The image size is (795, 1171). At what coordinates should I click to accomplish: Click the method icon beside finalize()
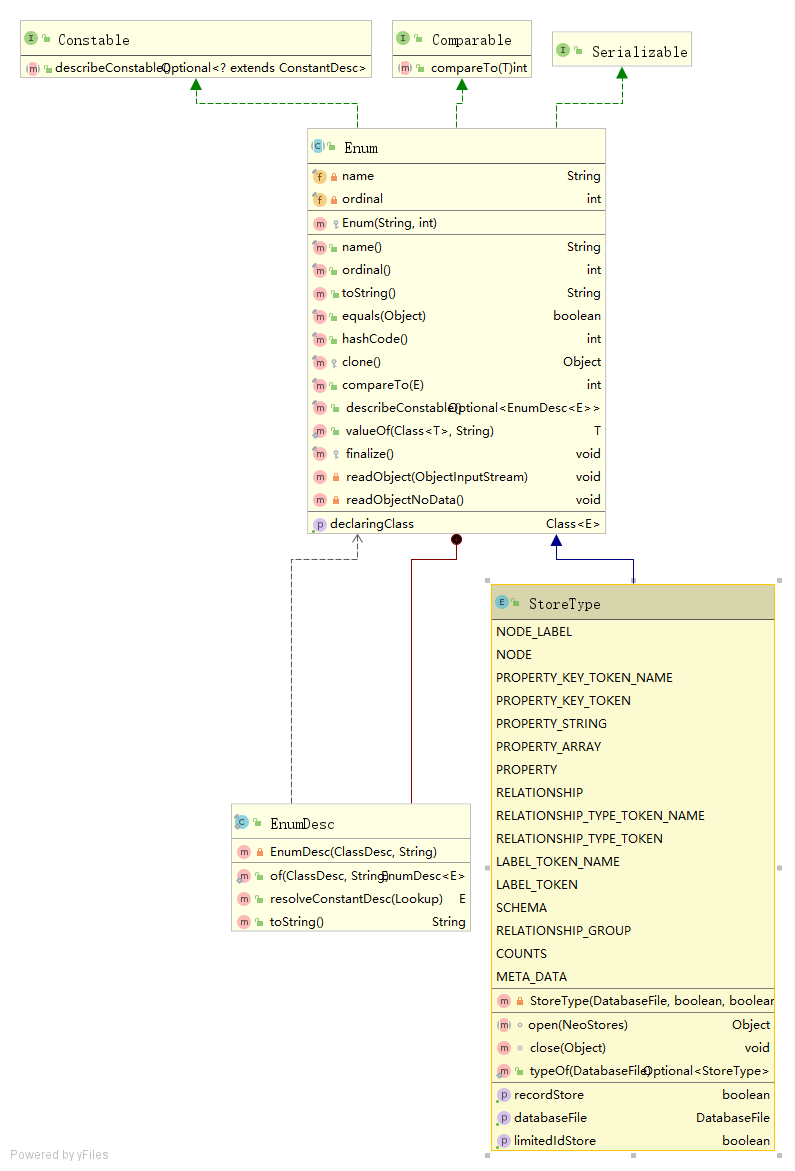pos(320,454)
